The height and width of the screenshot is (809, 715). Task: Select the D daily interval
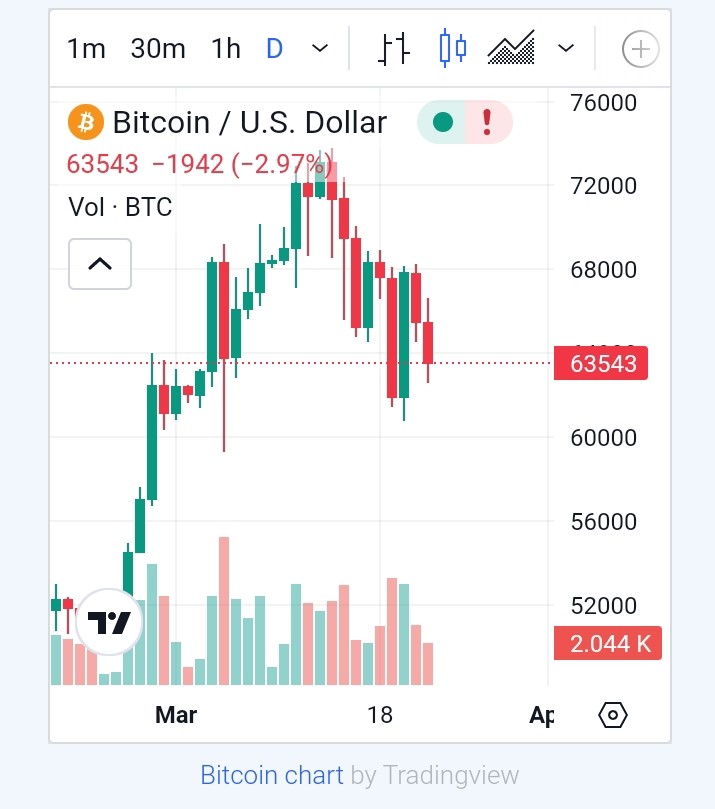coord(274,49)
